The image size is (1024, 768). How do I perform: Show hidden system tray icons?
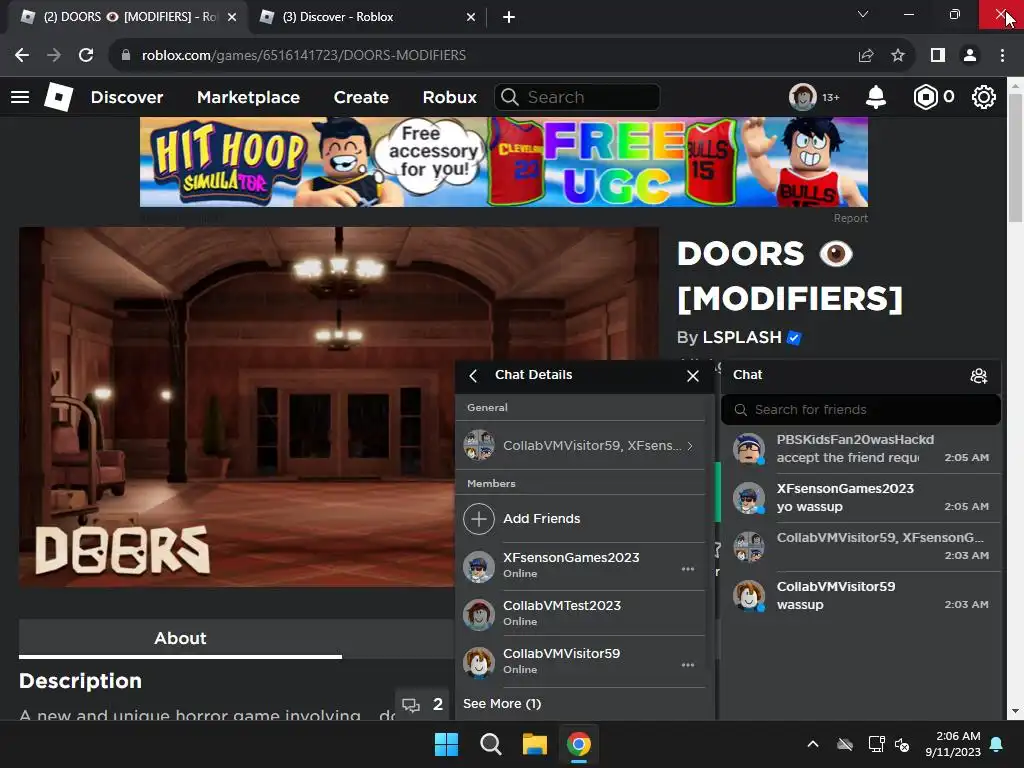tap(813, 744)
